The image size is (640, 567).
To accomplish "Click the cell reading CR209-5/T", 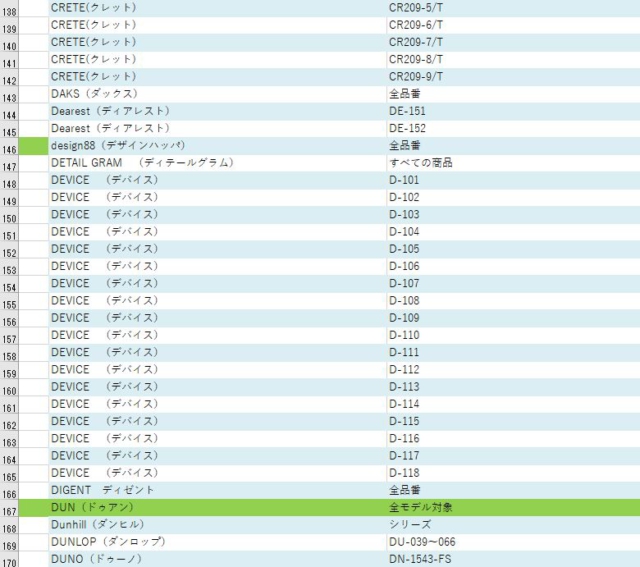I will (x=513, y=8).
